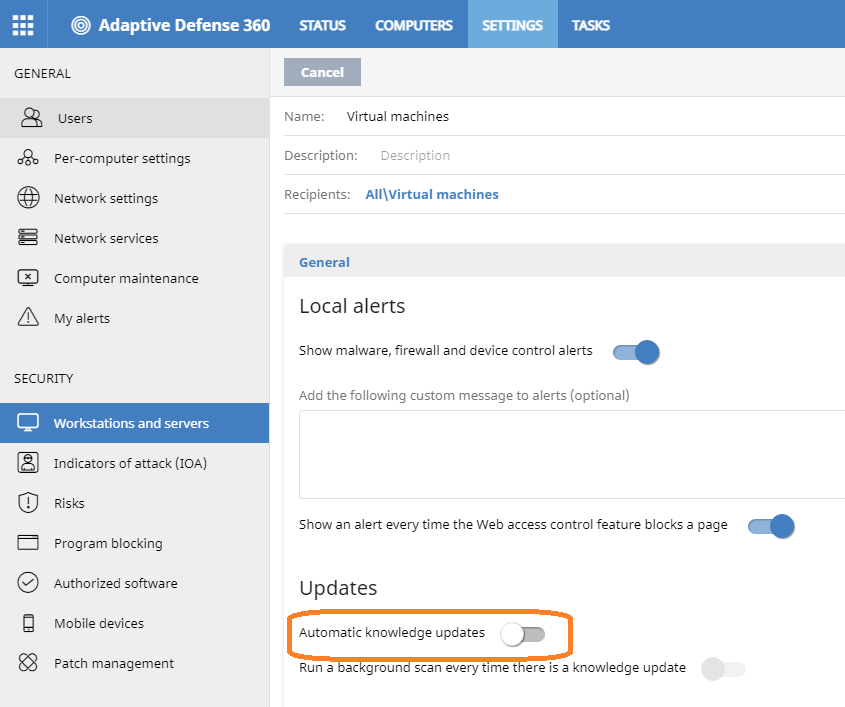This screenshot has width=845, height=707.
Task: Toggle background scan on knowledge update
Action: click(723, 669)
